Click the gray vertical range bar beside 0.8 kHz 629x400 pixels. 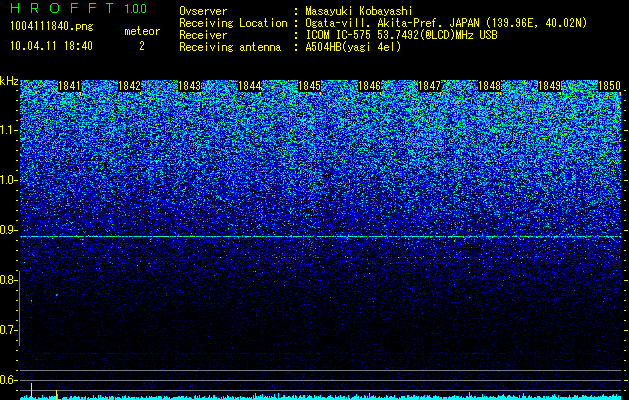(x=20, y=309)
